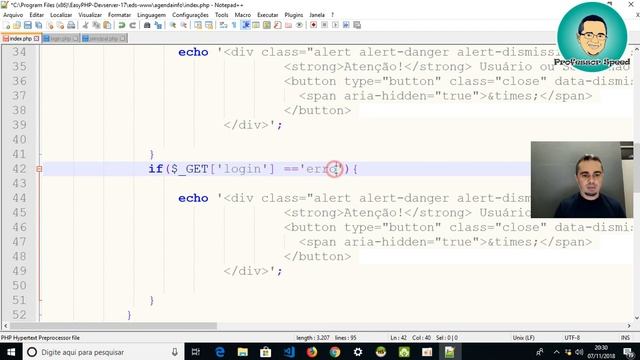This screenshot has width=640, height=360.
Task: Cut selection using the scissors icon
Action: pyautogui.click(x=86, y=25)
